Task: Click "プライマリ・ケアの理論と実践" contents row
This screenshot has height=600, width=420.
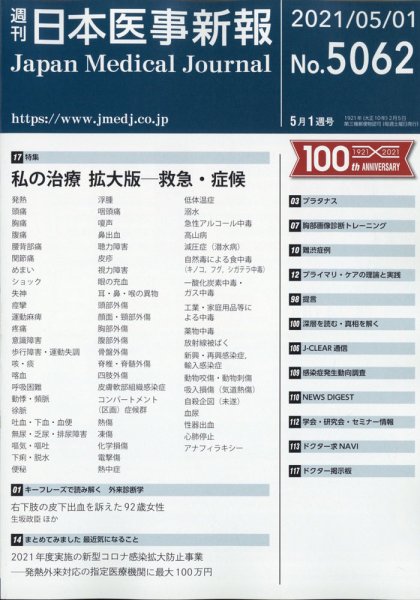Action: click(352, 275)
